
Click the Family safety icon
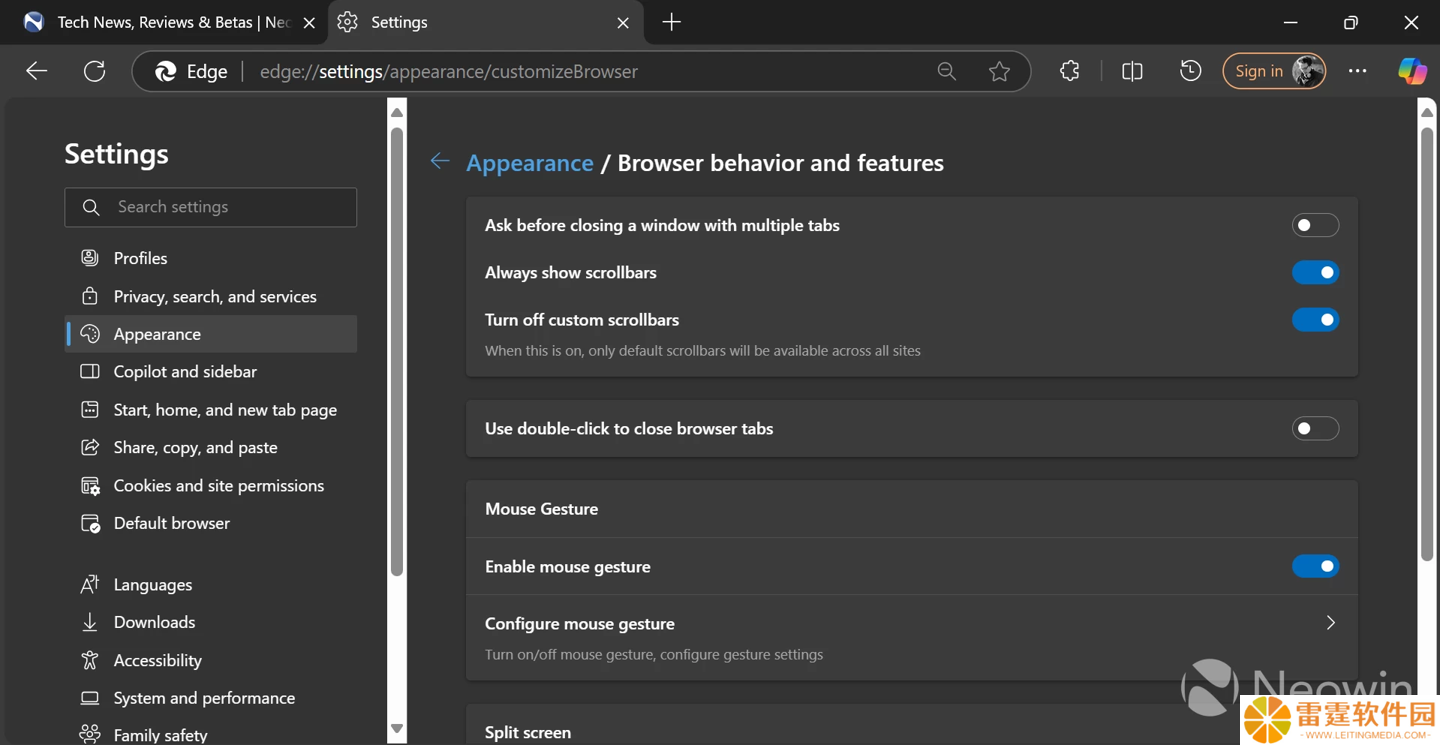pos(90,735)
